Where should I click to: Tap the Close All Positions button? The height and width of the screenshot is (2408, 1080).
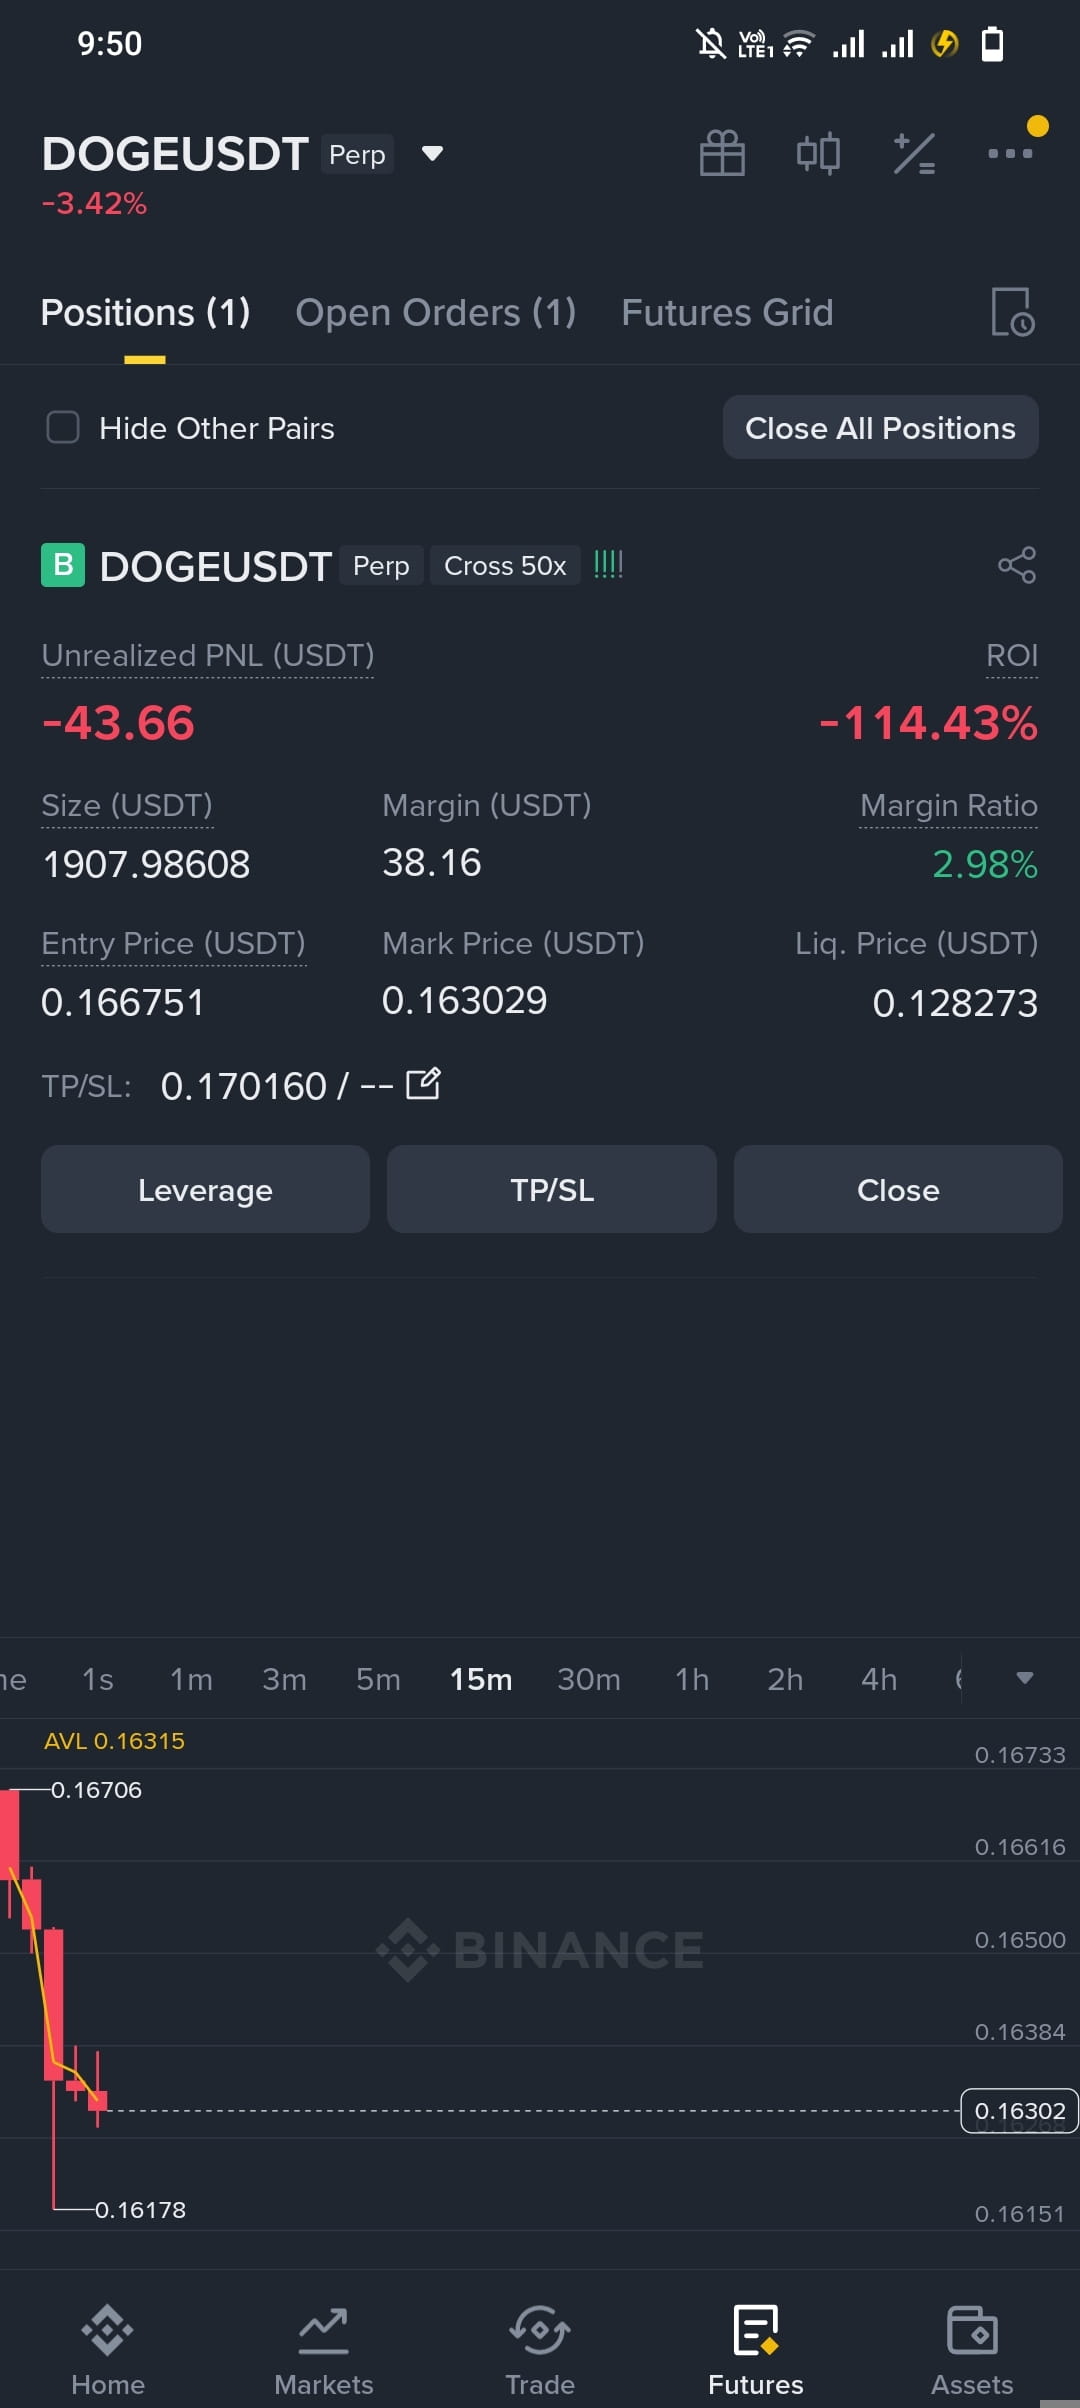(880, 428)
